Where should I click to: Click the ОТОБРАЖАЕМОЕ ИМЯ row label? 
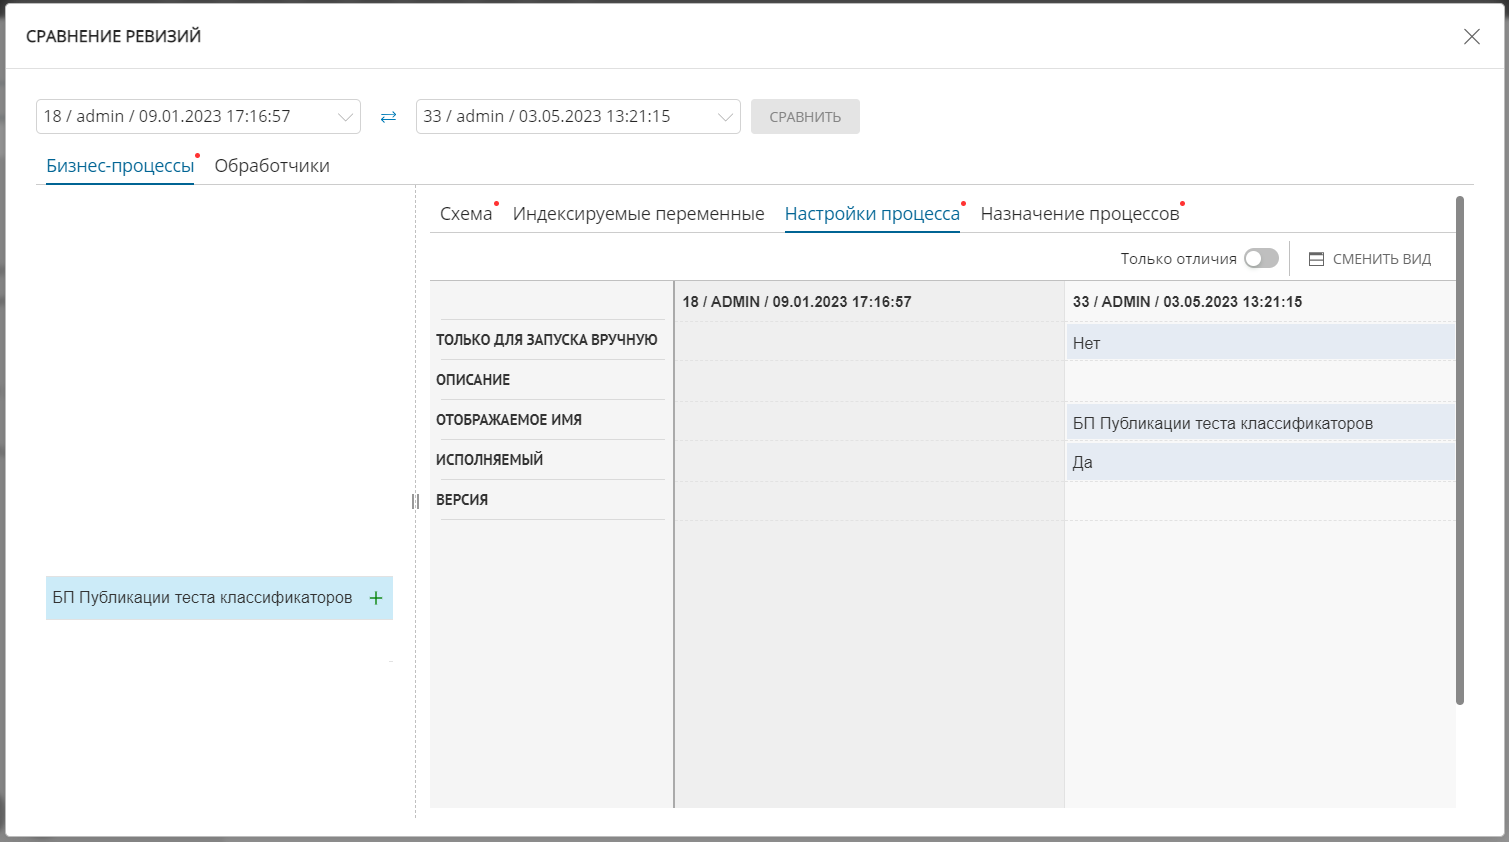[x=509, y=420]
